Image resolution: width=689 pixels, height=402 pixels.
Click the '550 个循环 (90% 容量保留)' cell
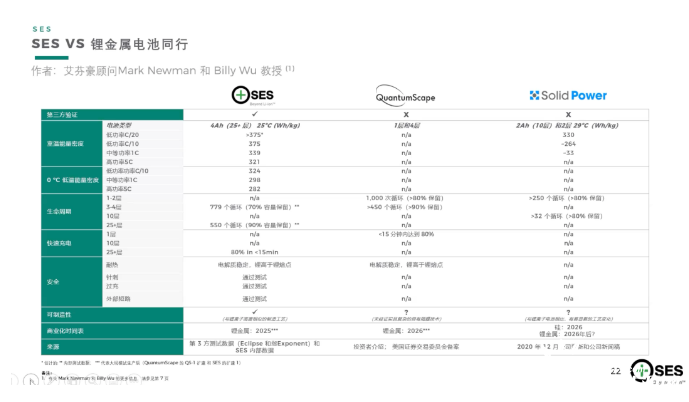254,225
